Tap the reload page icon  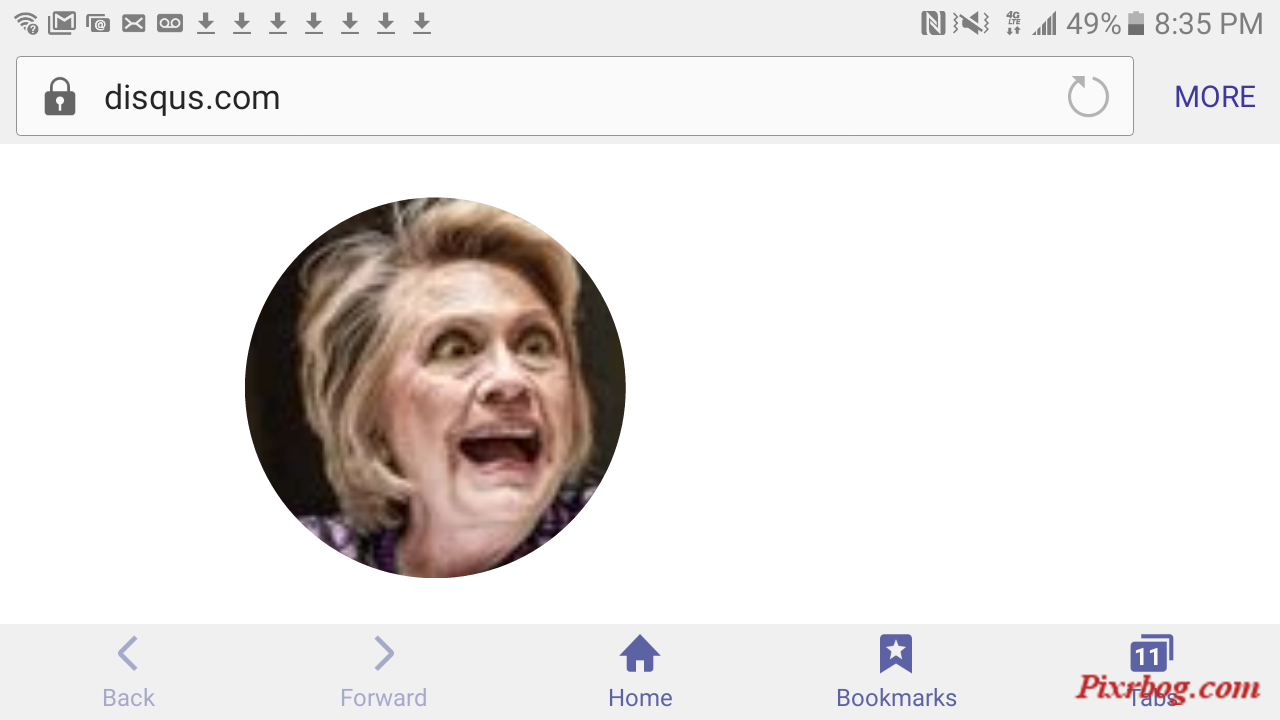pos(1088,97)
